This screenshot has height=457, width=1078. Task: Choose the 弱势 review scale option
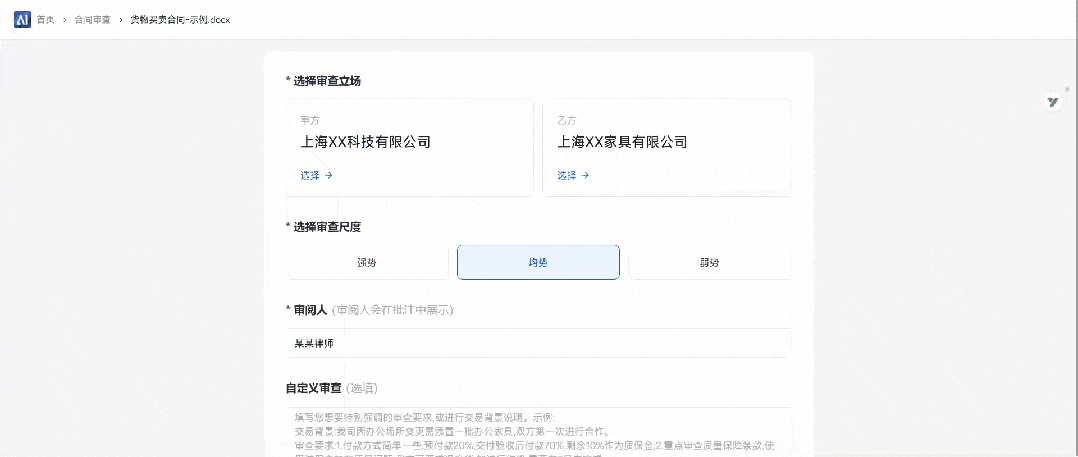click(709, 263)
